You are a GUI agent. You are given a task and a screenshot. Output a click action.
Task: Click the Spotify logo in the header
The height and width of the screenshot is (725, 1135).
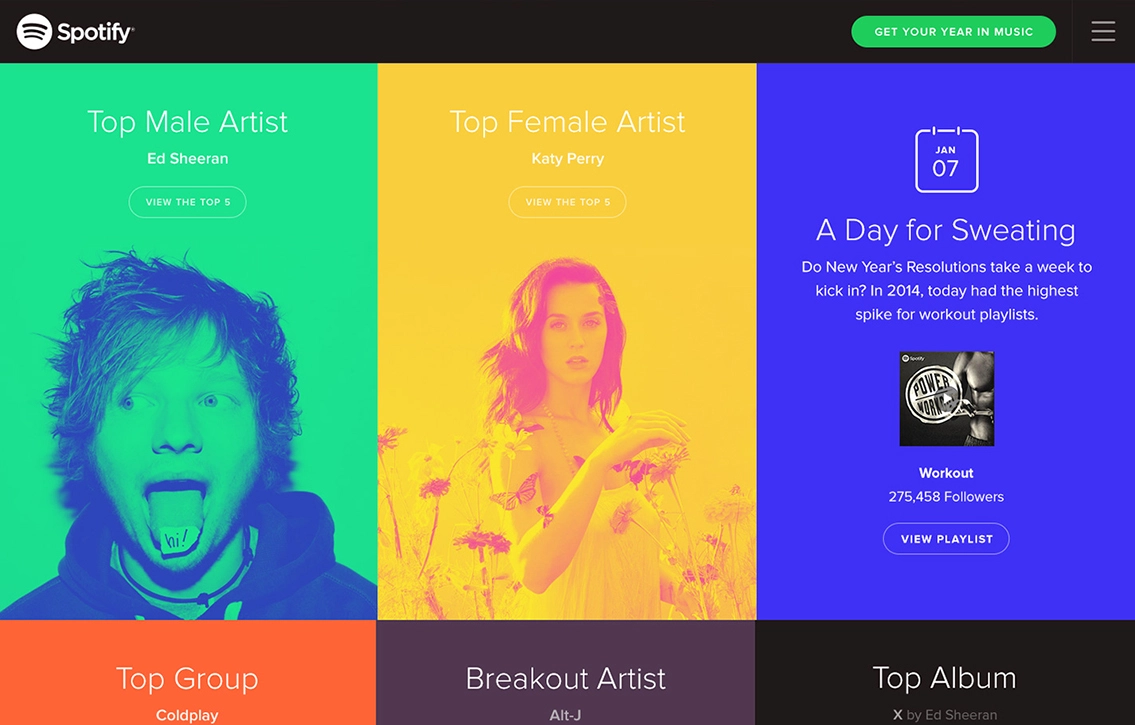(76, 32)
